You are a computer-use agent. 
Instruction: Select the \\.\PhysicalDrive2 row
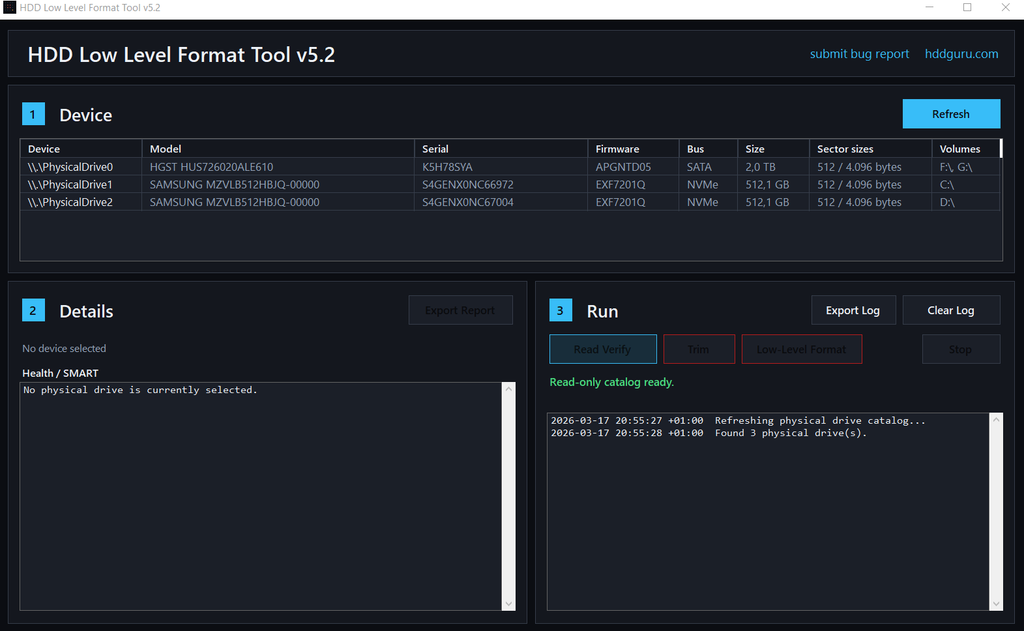pos(510,202)
